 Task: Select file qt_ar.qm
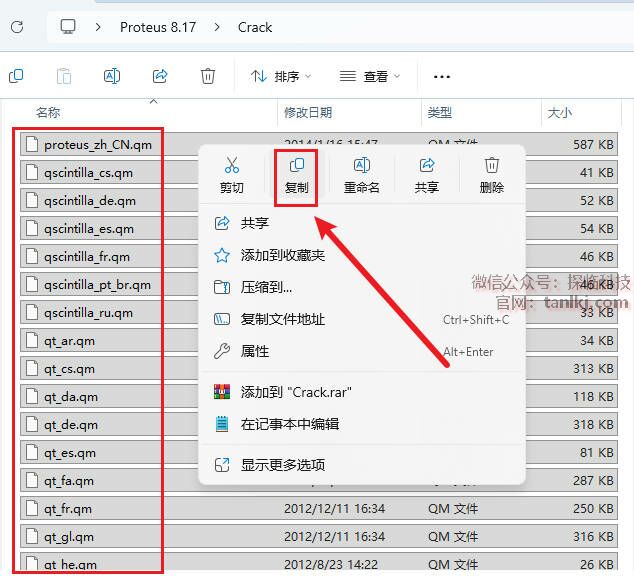pos(70,341)
